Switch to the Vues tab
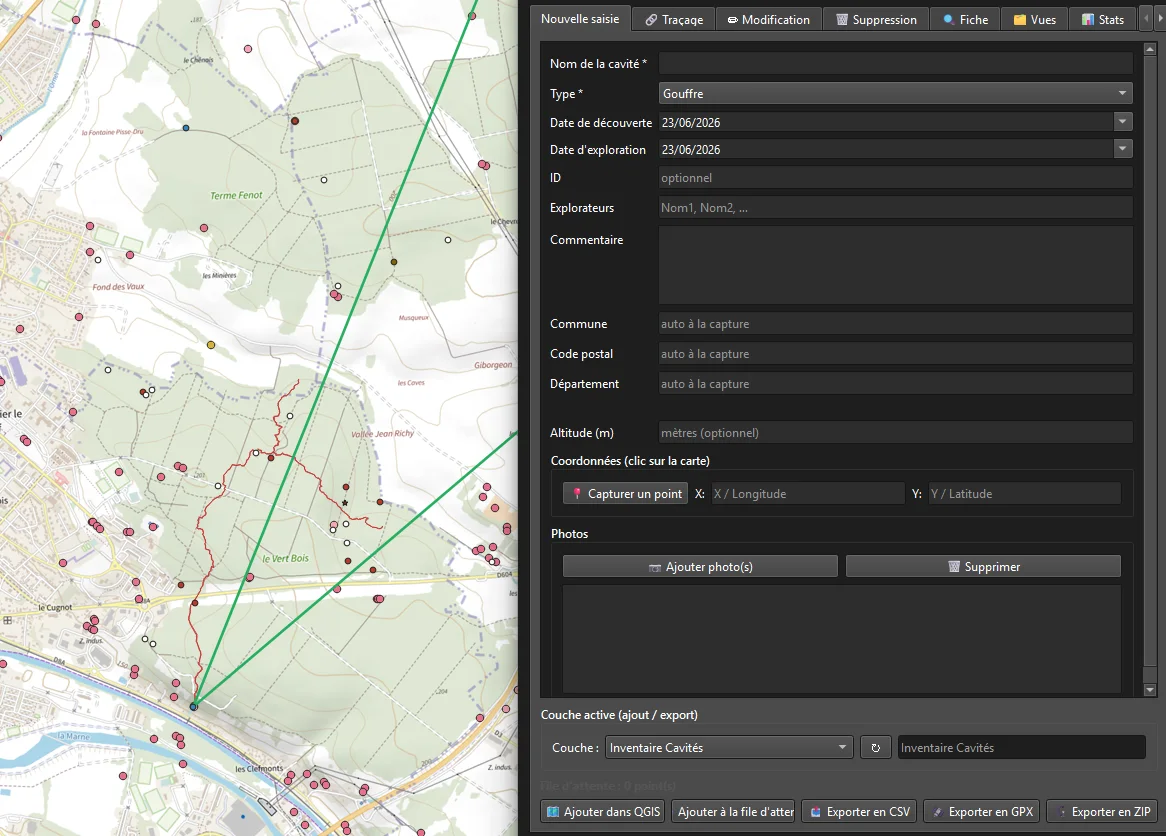 coord(1035,19)
